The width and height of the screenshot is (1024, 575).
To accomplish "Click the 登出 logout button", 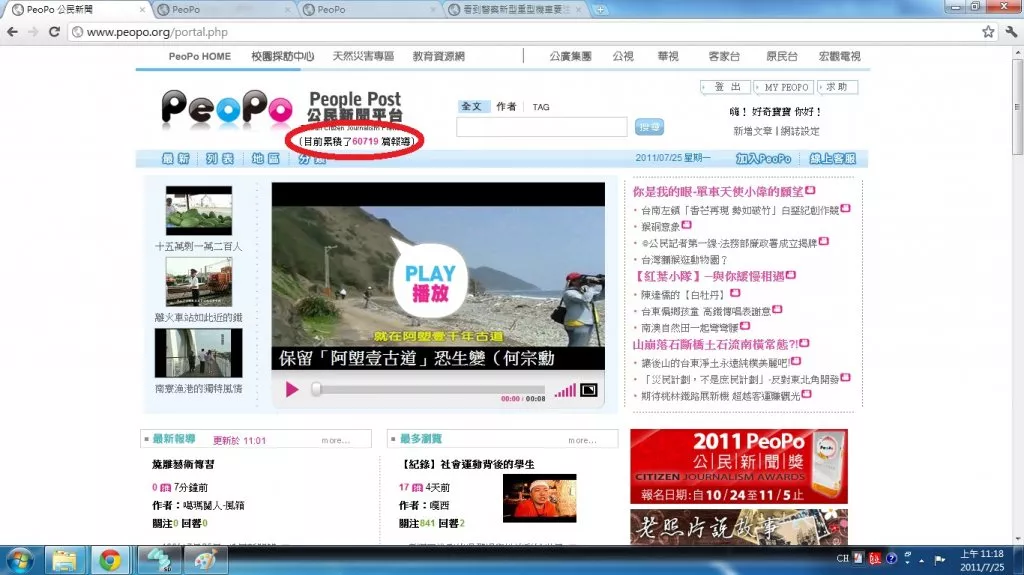I will click(726, 87).
